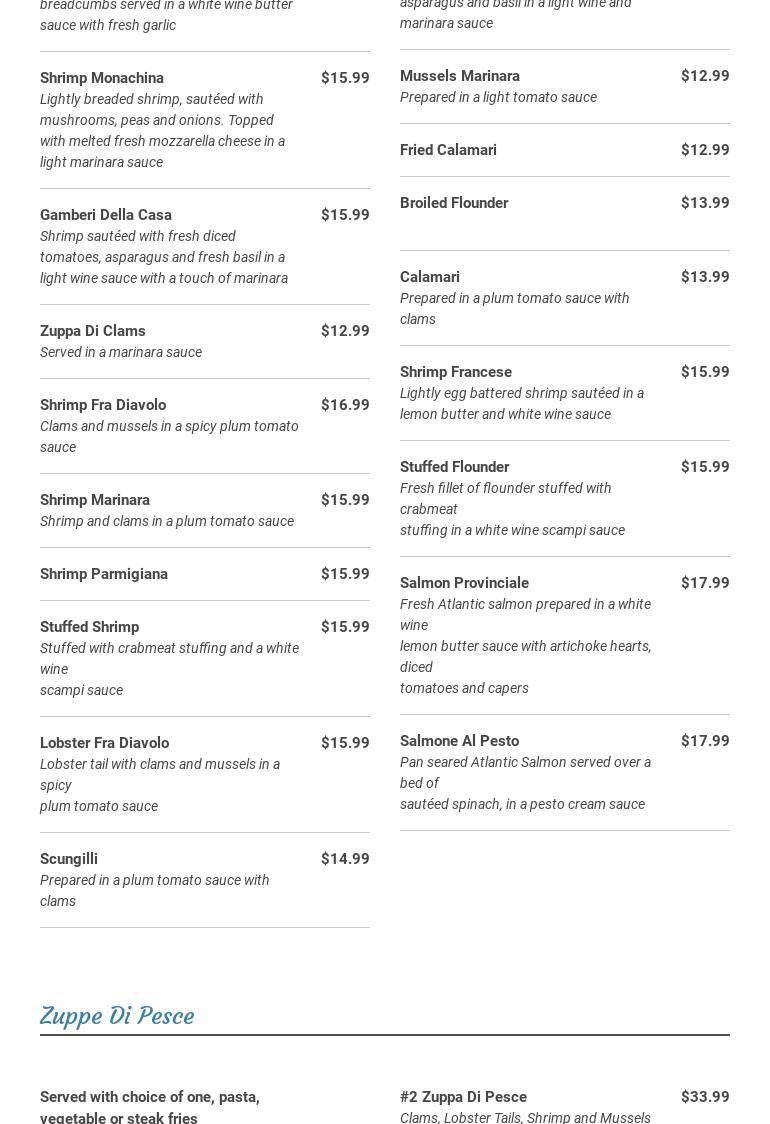Select the Gamberi Della Casa item name

click(106, 215)
